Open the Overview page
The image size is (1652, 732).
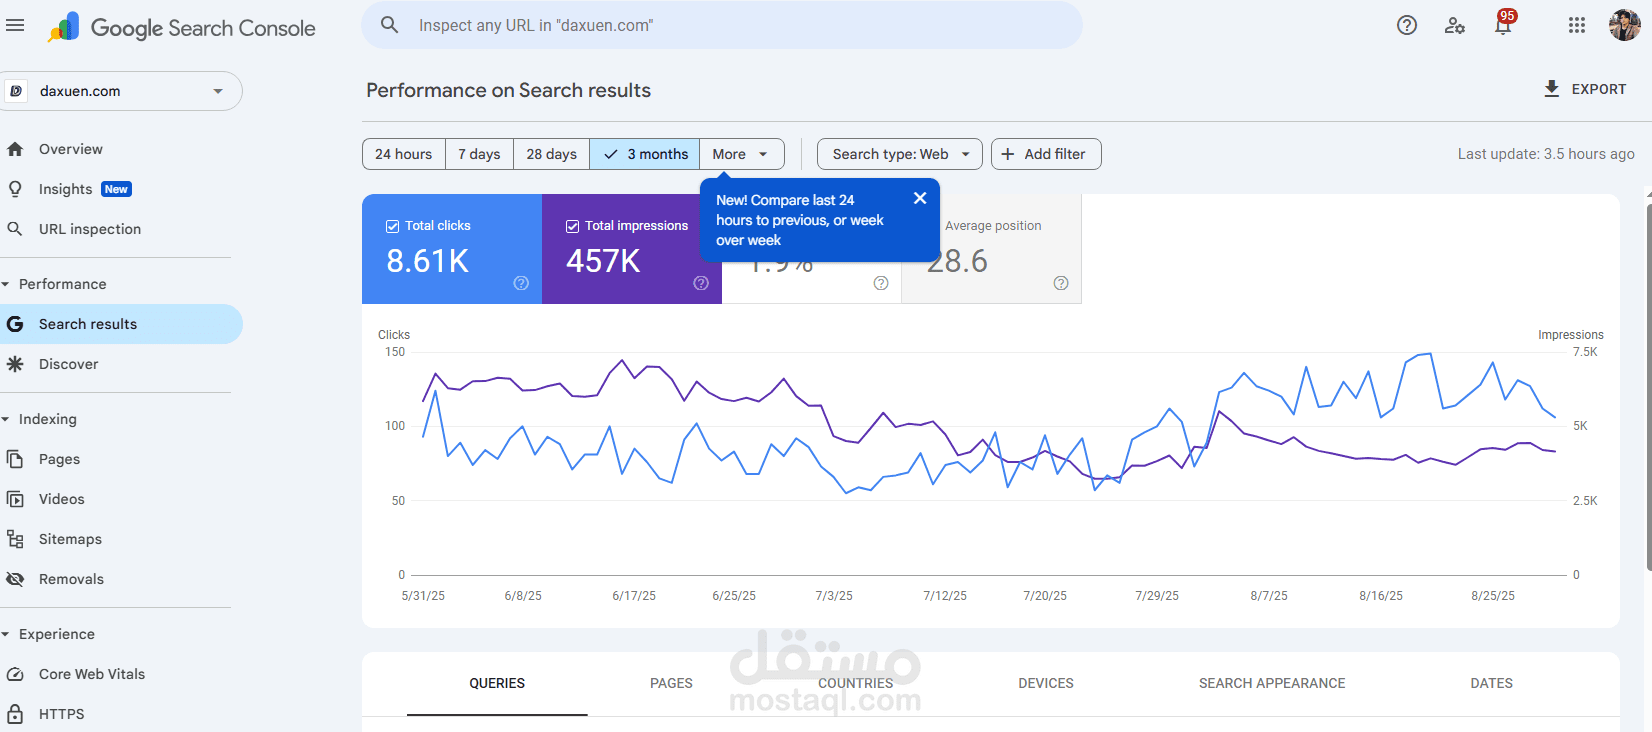pos(121,149)
